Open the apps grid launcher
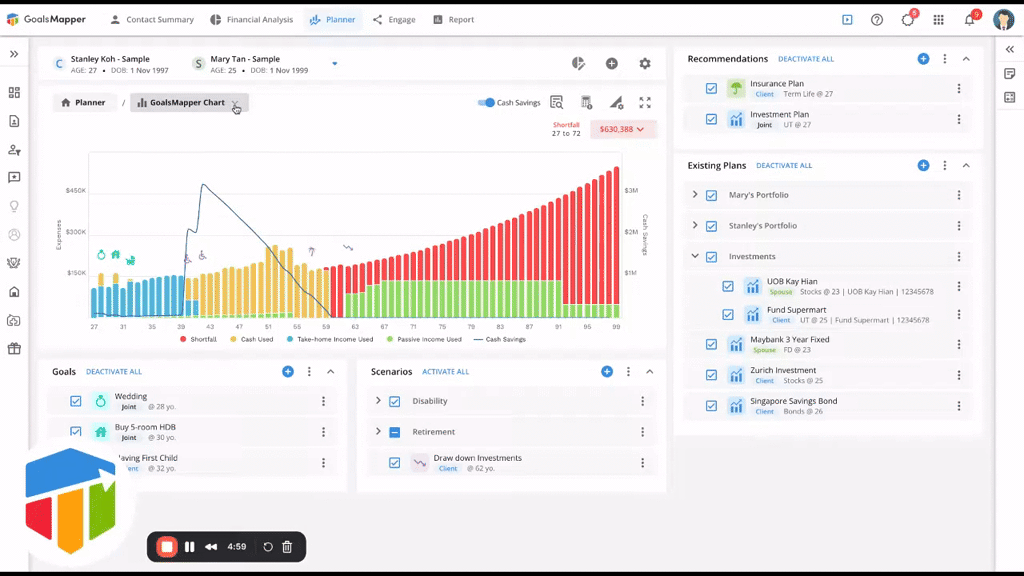Viewport: 1024px width, 576px height. [938, 20]
